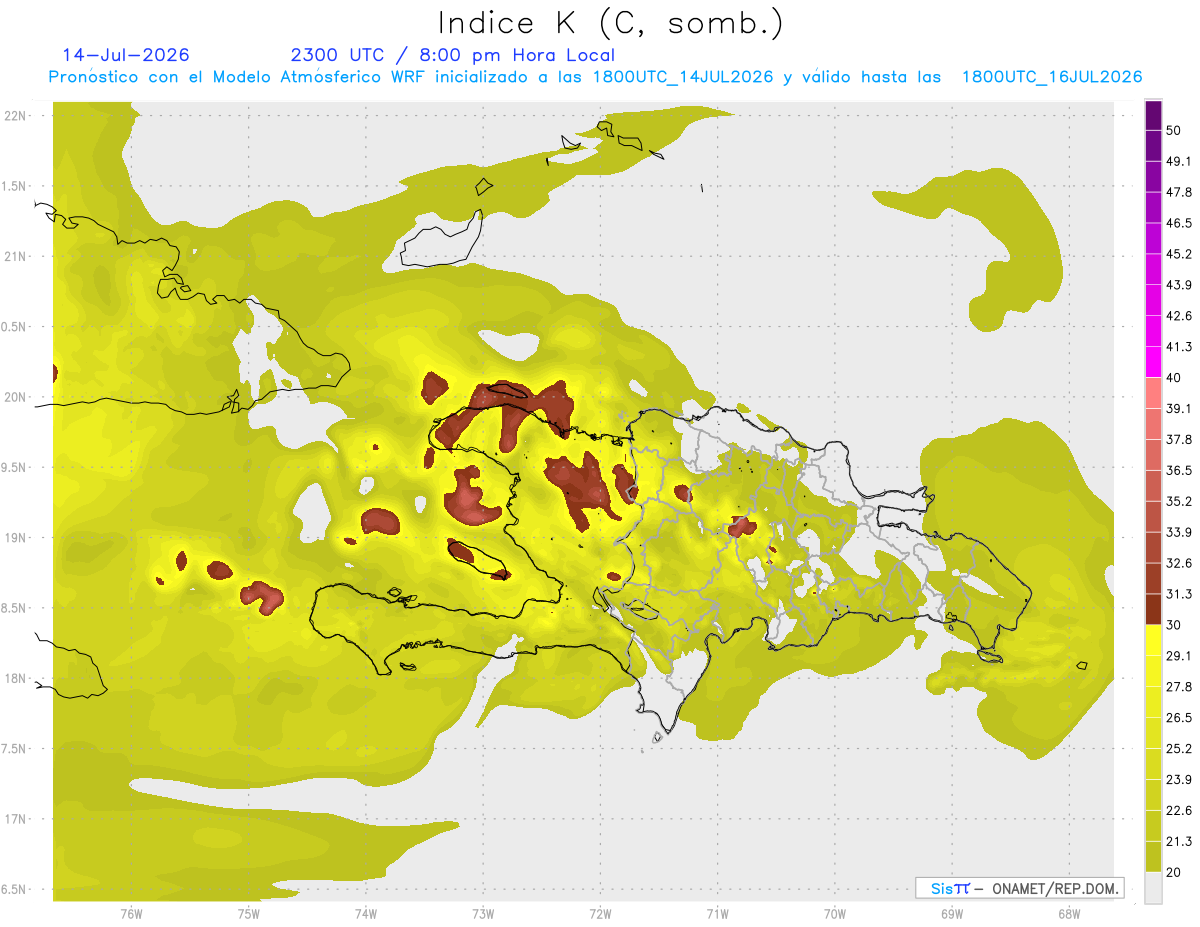The width and height of the screenshot is (1200, 927).
Task: Select '2300 UTC / 8:00 pm Hora Local' text
Action: (x=452, y=55)
